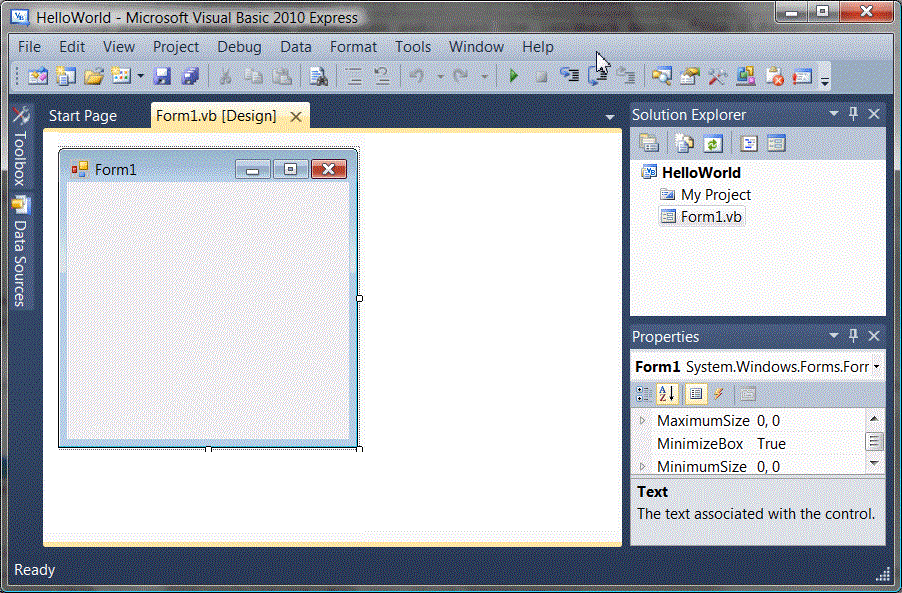Cut selection using the scissors toolbar icon

click(225, 76)
